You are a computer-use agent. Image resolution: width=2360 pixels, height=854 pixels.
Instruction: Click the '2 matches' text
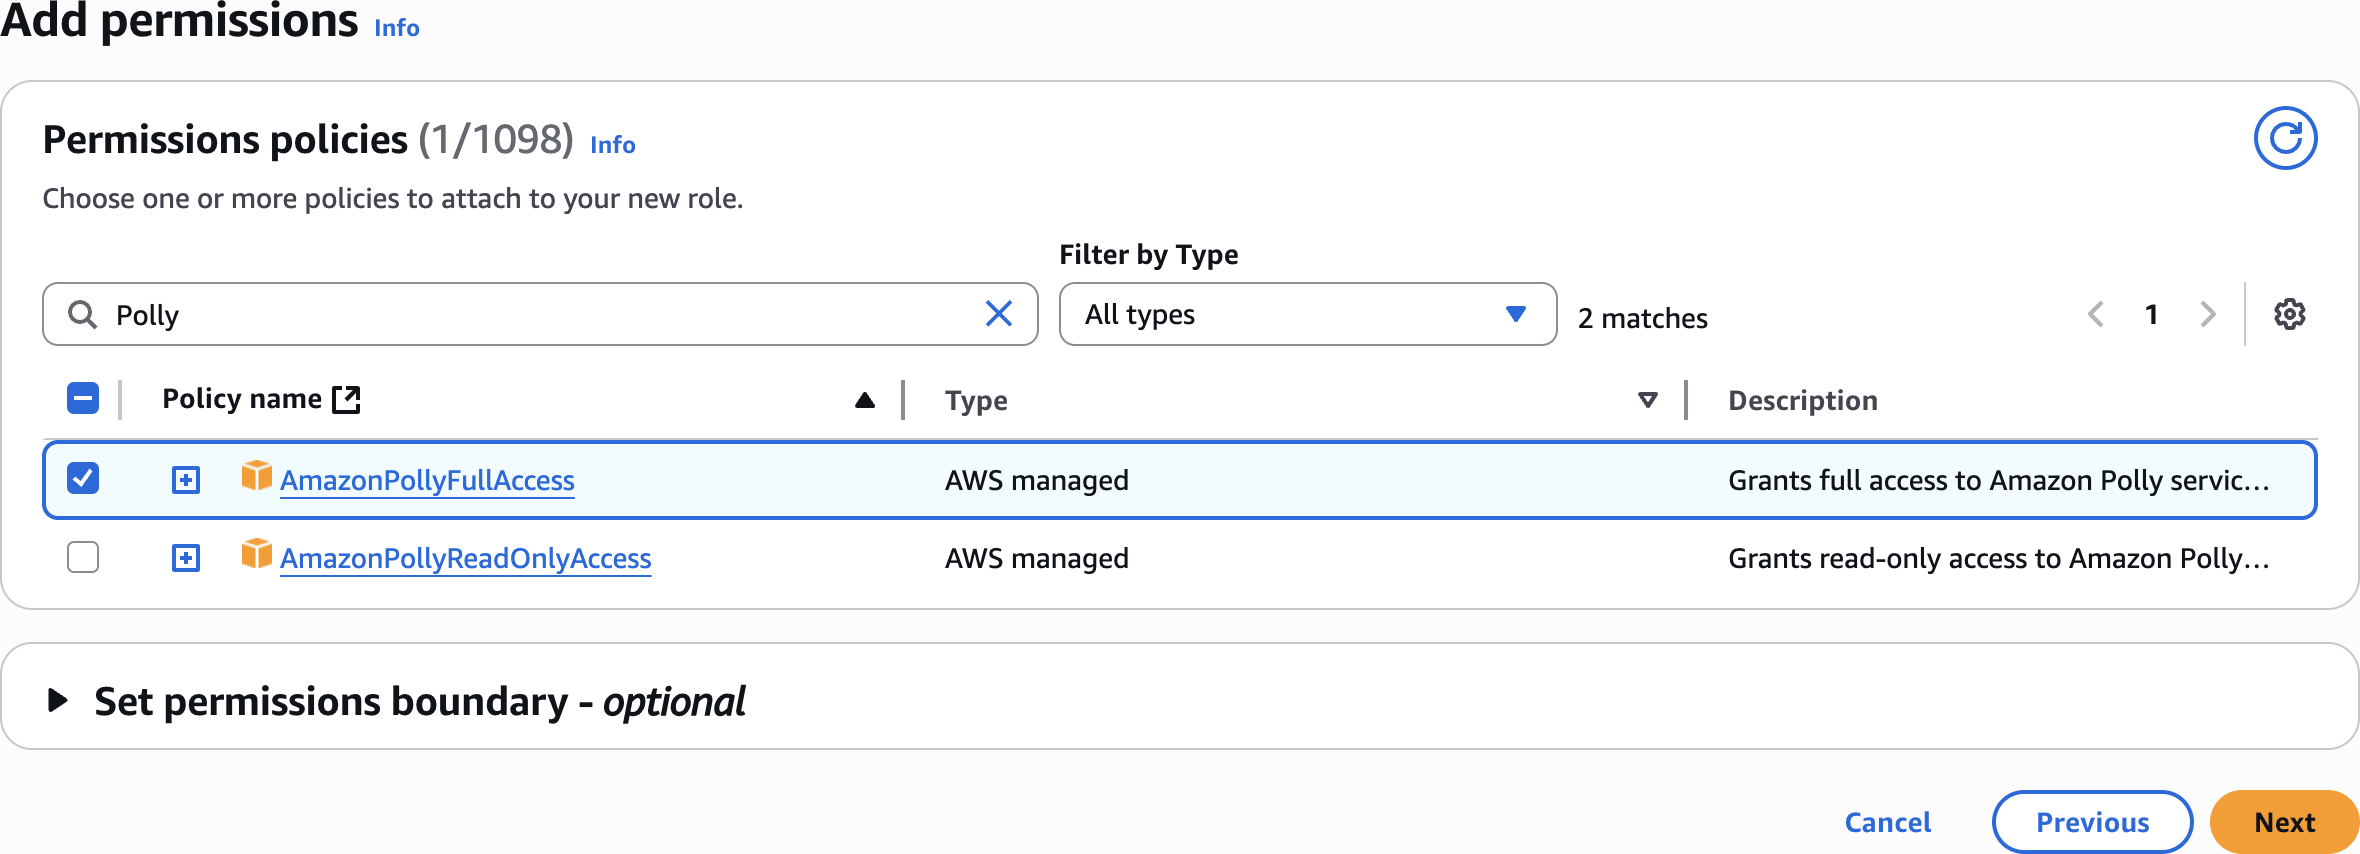[1642, 318]
